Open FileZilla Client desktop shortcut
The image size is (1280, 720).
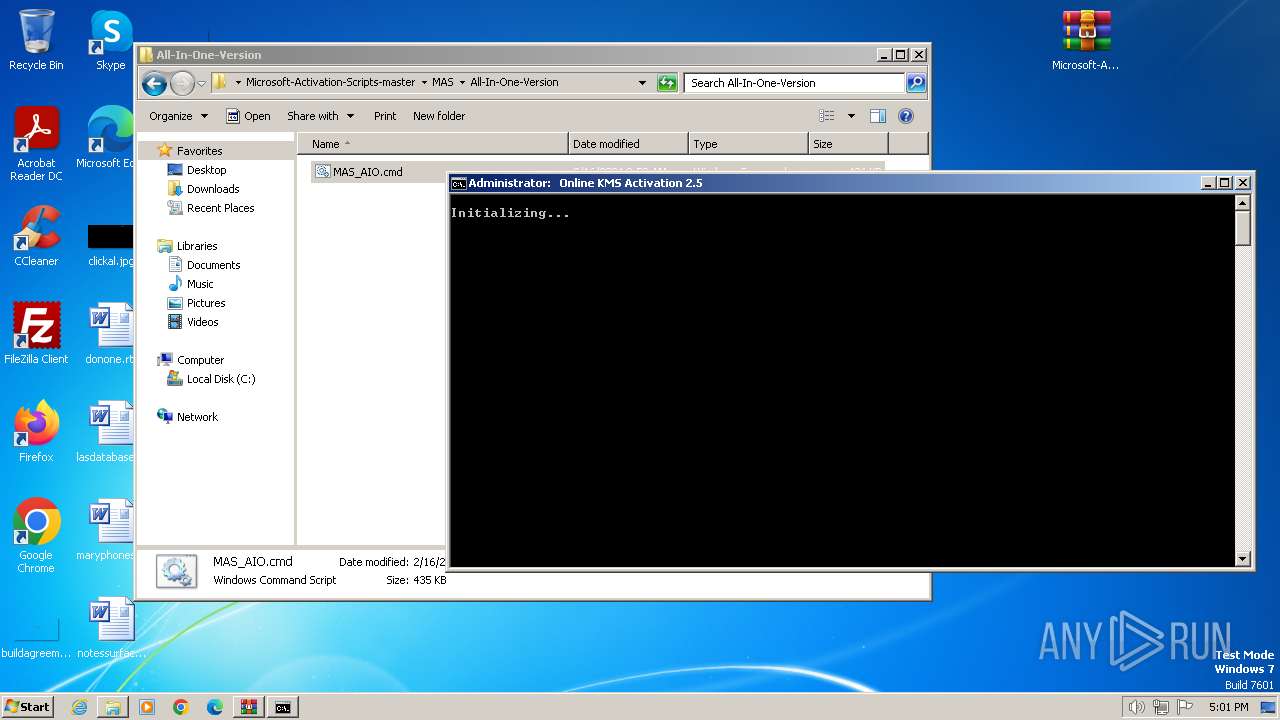pyautogui.click(x=36, y=334)
